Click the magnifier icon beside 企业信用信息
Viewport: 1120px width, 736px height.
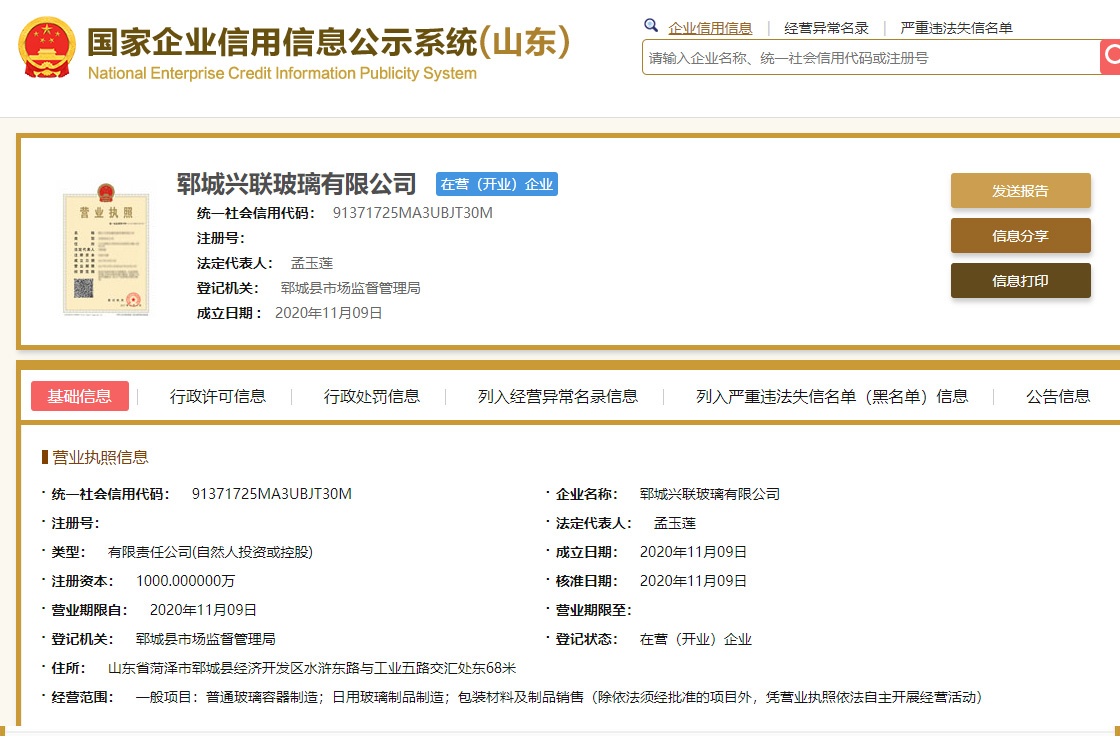coord(651,26)
